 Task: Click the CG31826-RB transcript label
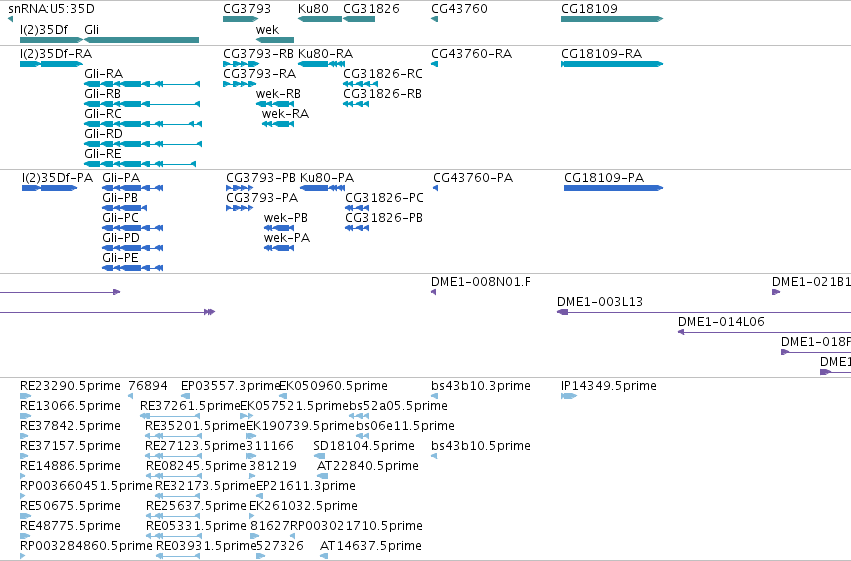382,94
